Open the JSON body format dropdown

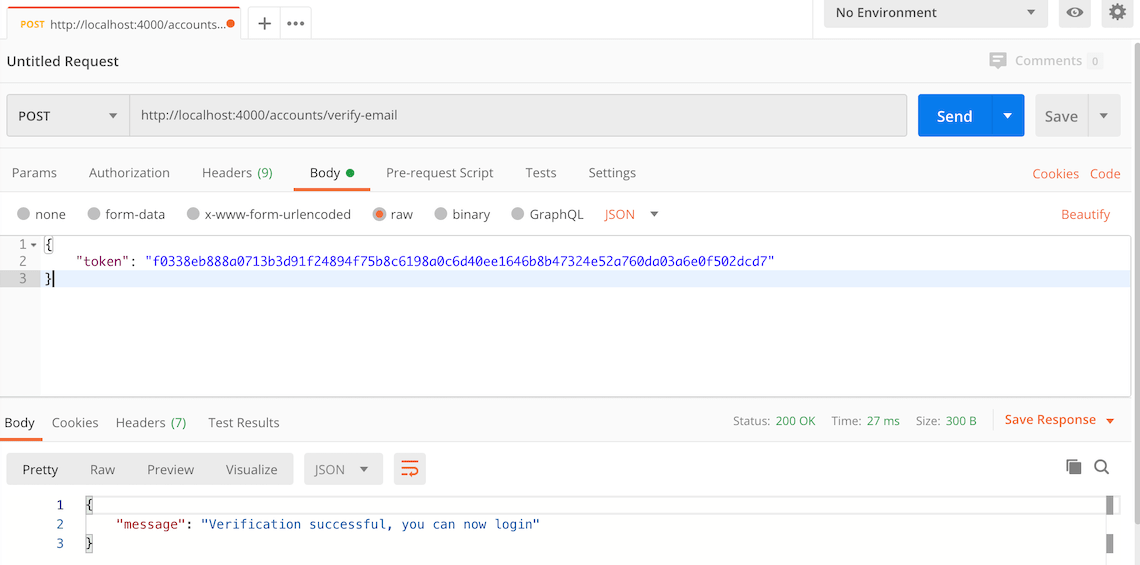coord(631,214)
